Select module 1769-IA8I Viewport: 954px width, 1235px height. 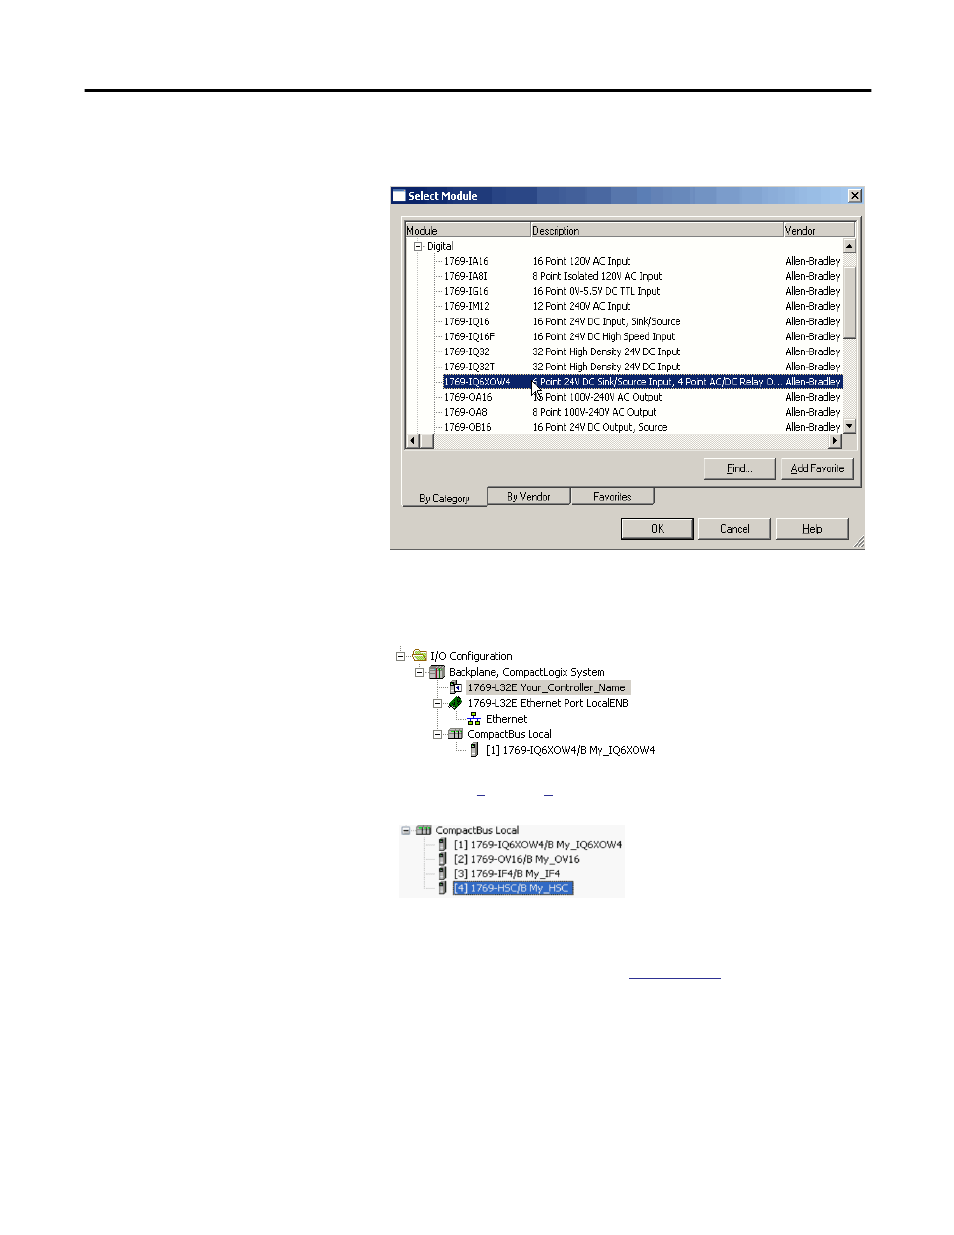[x=466, y=276]
